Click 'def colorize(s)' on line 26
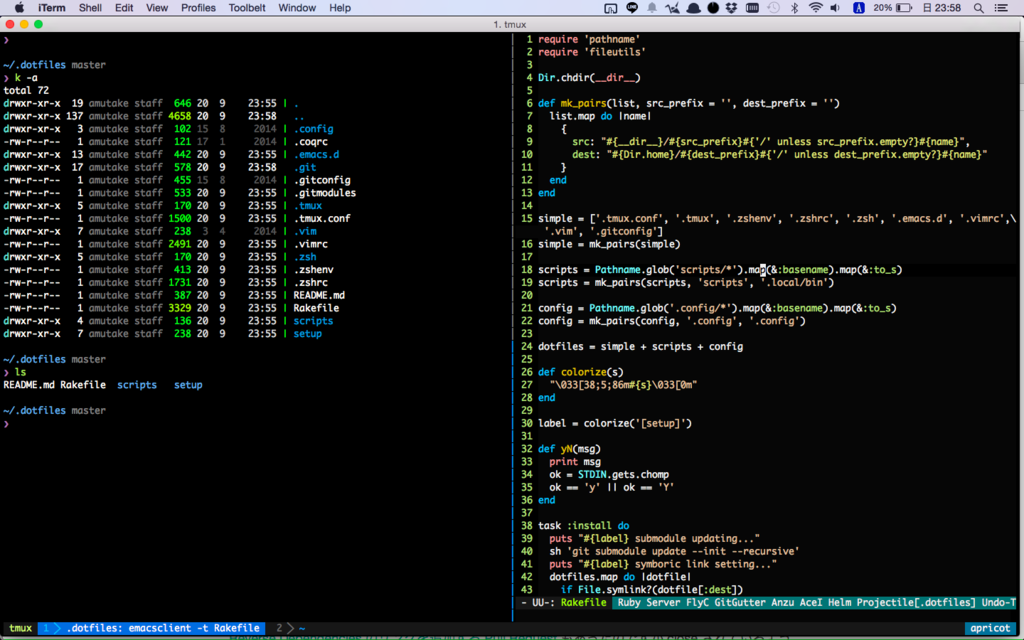 click(x=581, y=372)
